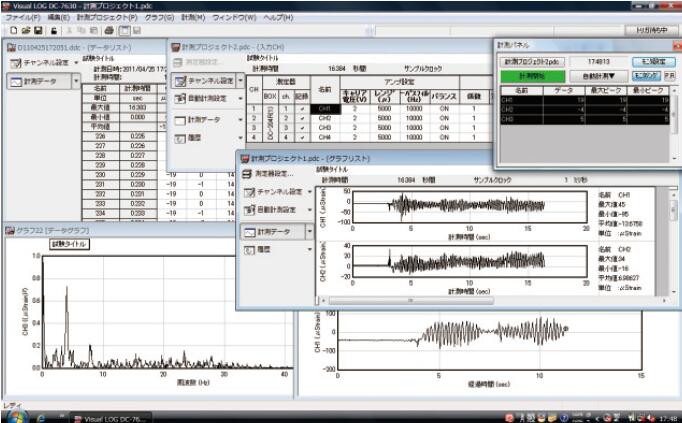The image size is (682, 423).
Task: Select 計測データ icon in the data list window
Action: (x=16, y=81)
